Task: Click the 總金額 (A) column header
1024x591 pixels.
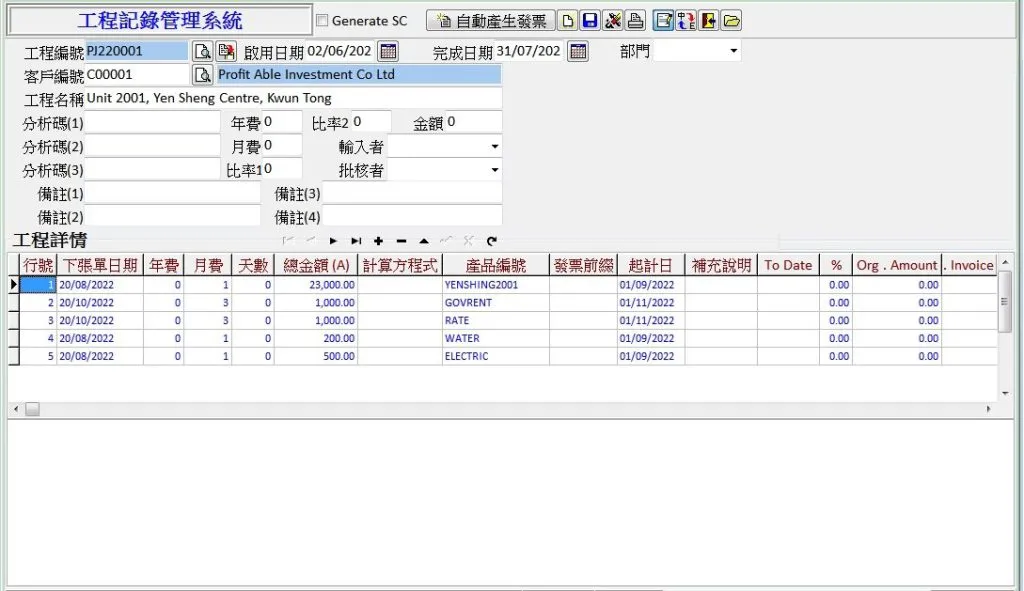Action: pos(315,265)
